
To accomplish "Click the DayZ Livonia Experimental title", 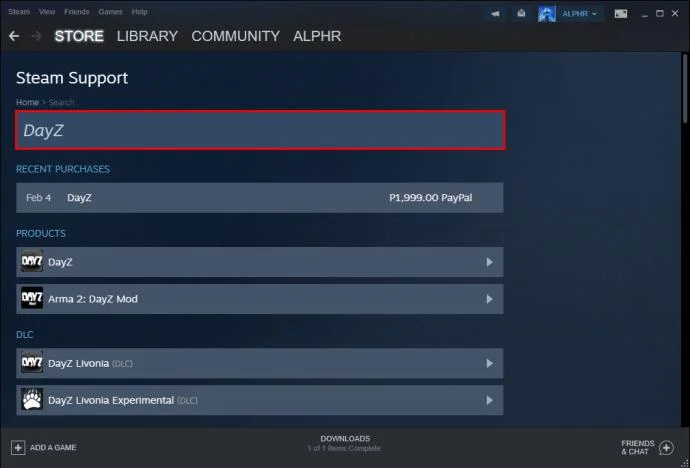I will coord(111,400).
